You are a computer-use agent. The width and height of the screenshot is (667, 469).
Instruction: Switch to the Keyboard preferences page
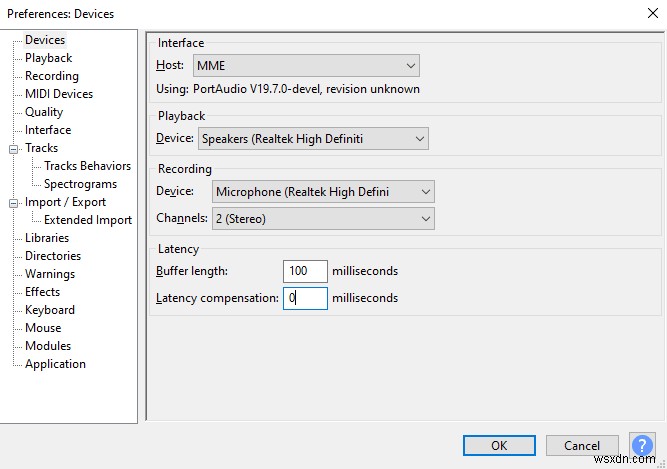(x=50, y=310)
